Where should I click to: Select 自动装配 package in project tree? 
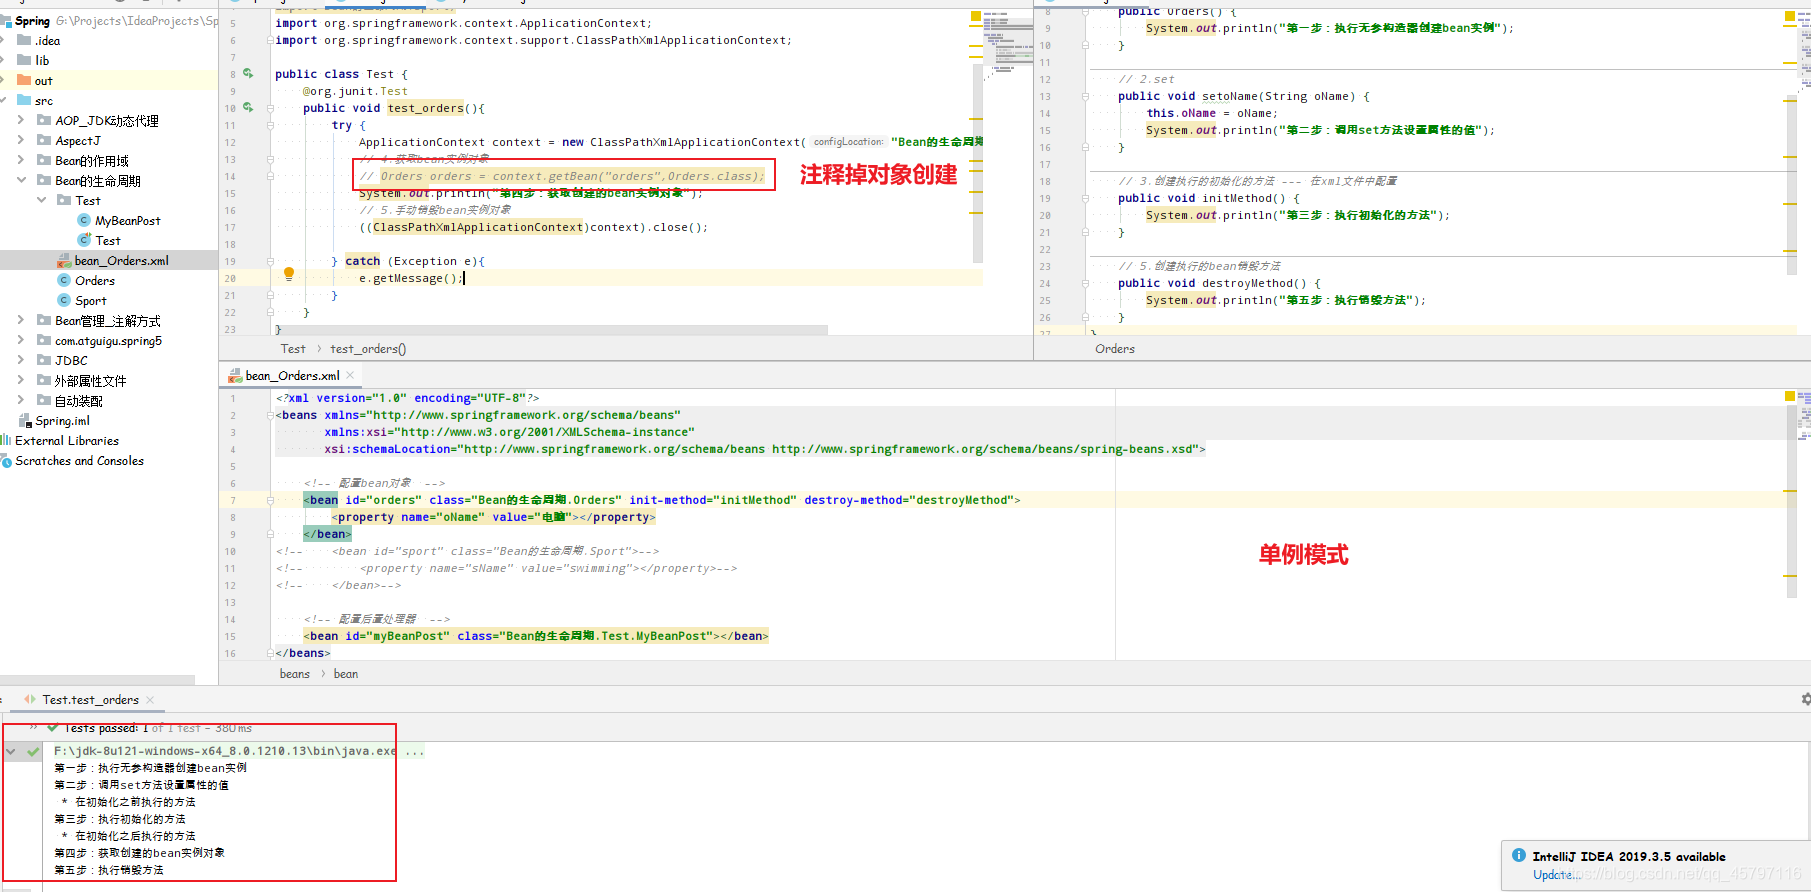click(x=78, y=400)
